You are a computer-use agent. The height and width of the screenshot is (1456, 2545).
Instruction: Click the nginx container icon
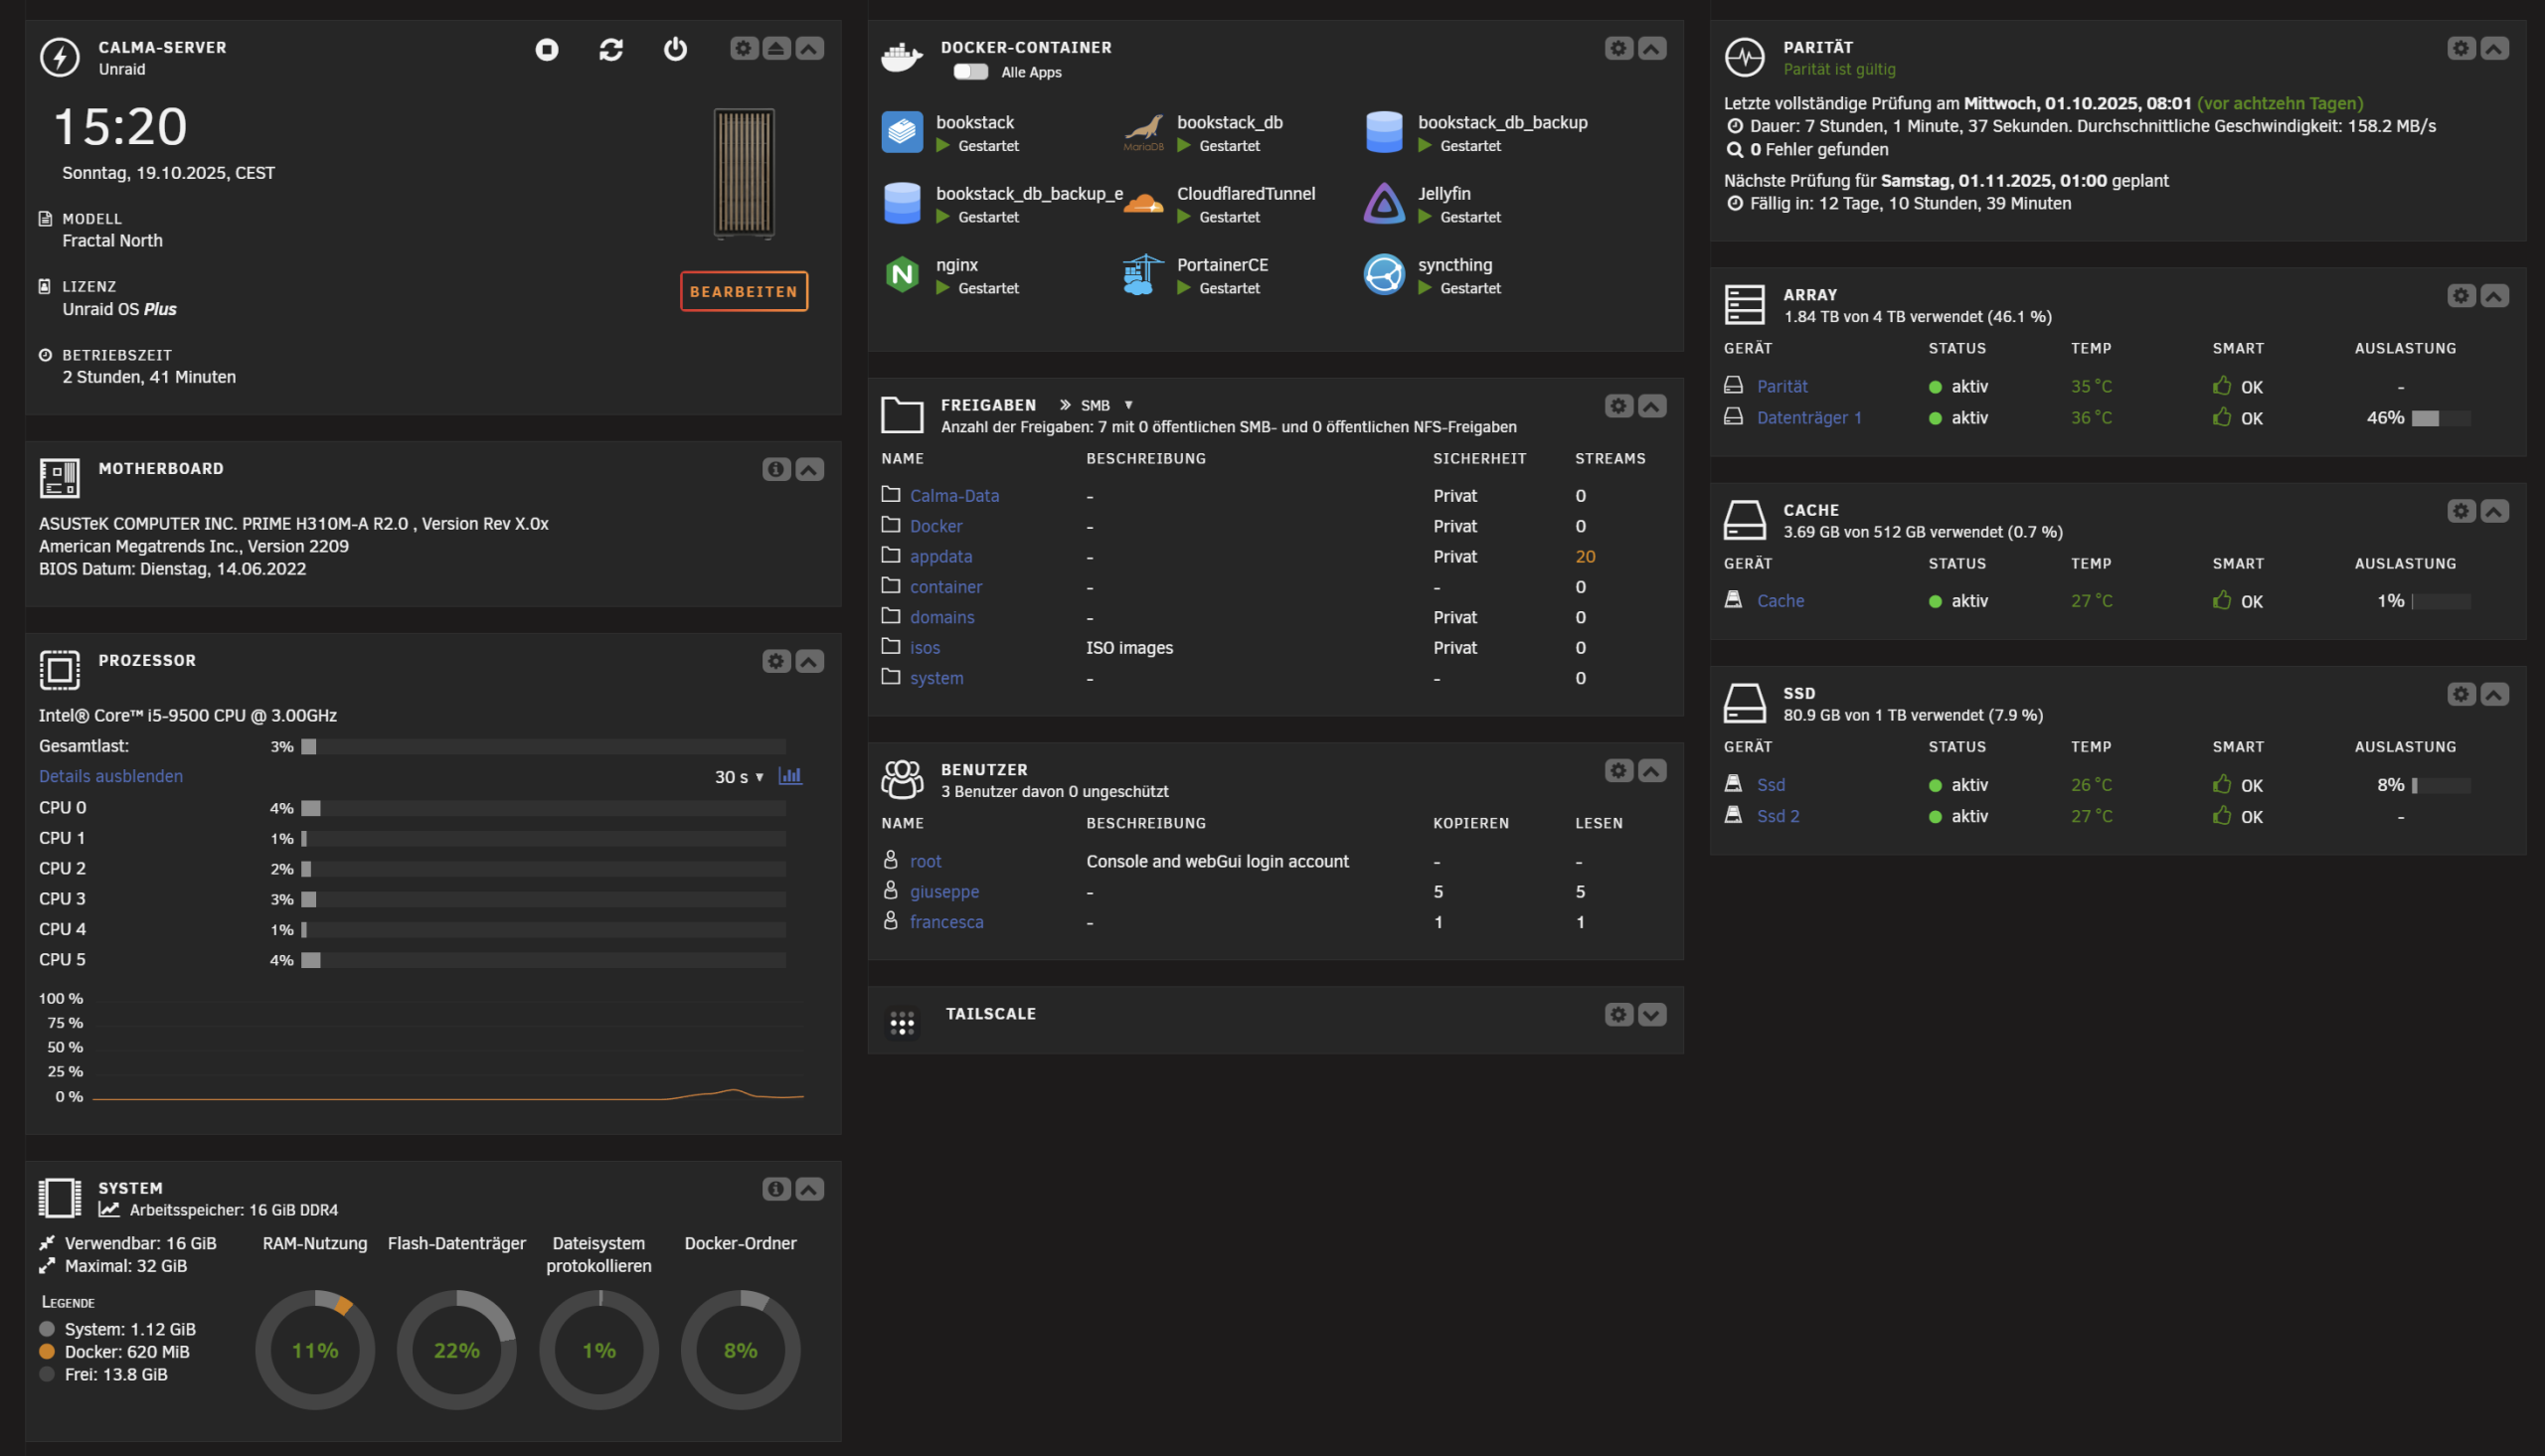(901, 274)
